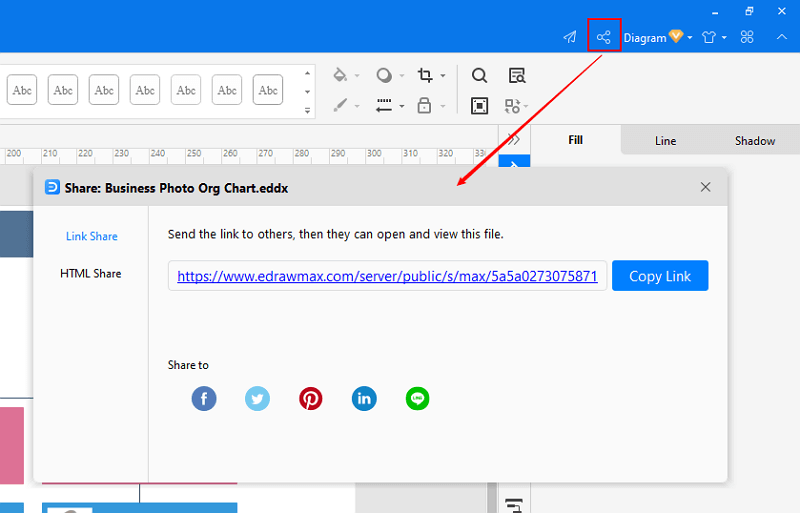This screenshot has width=800, height=513.
Task: Open the Crop dropdown arrow
Action: [443, 76]
